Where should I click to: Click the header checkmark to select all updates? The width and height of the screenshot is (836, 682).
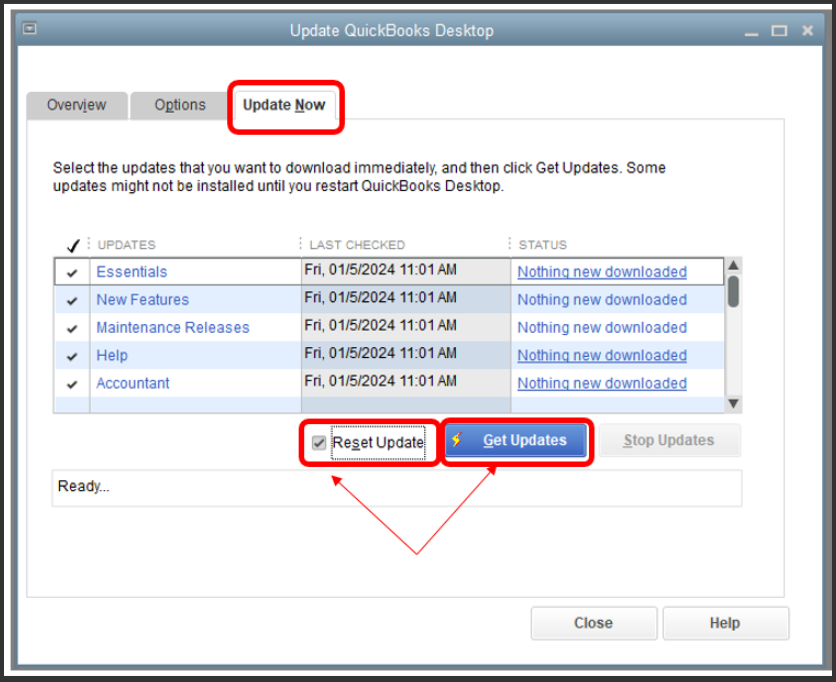(73, 245)
